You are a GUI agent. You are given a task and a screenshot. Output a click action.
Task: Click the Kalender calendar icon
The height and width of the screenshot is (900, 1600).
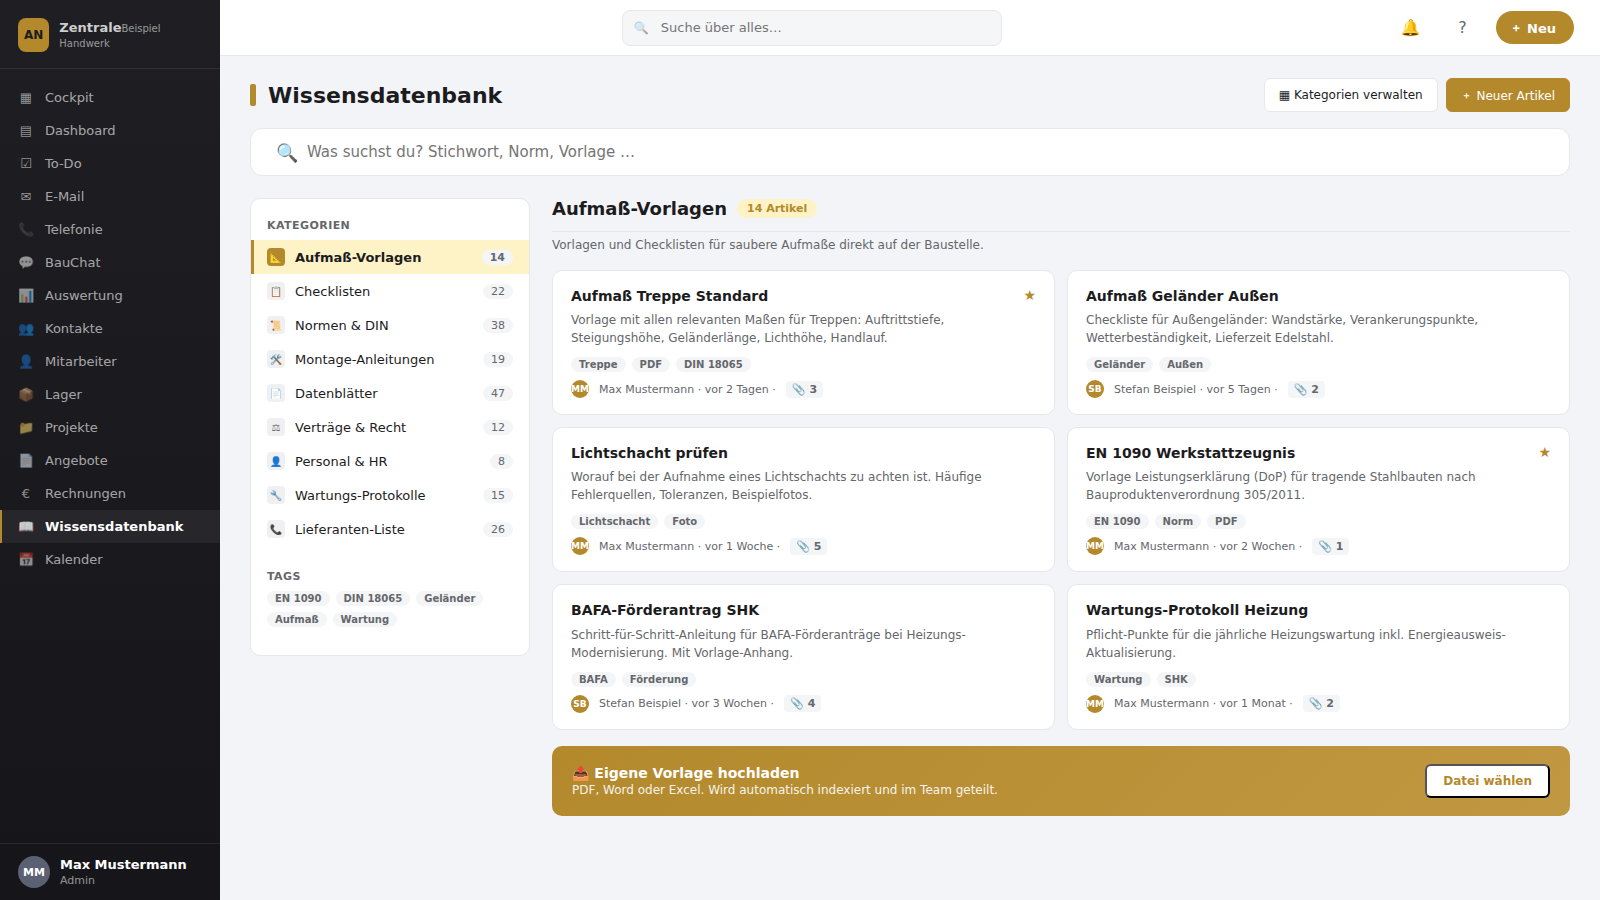pos(26,560)
